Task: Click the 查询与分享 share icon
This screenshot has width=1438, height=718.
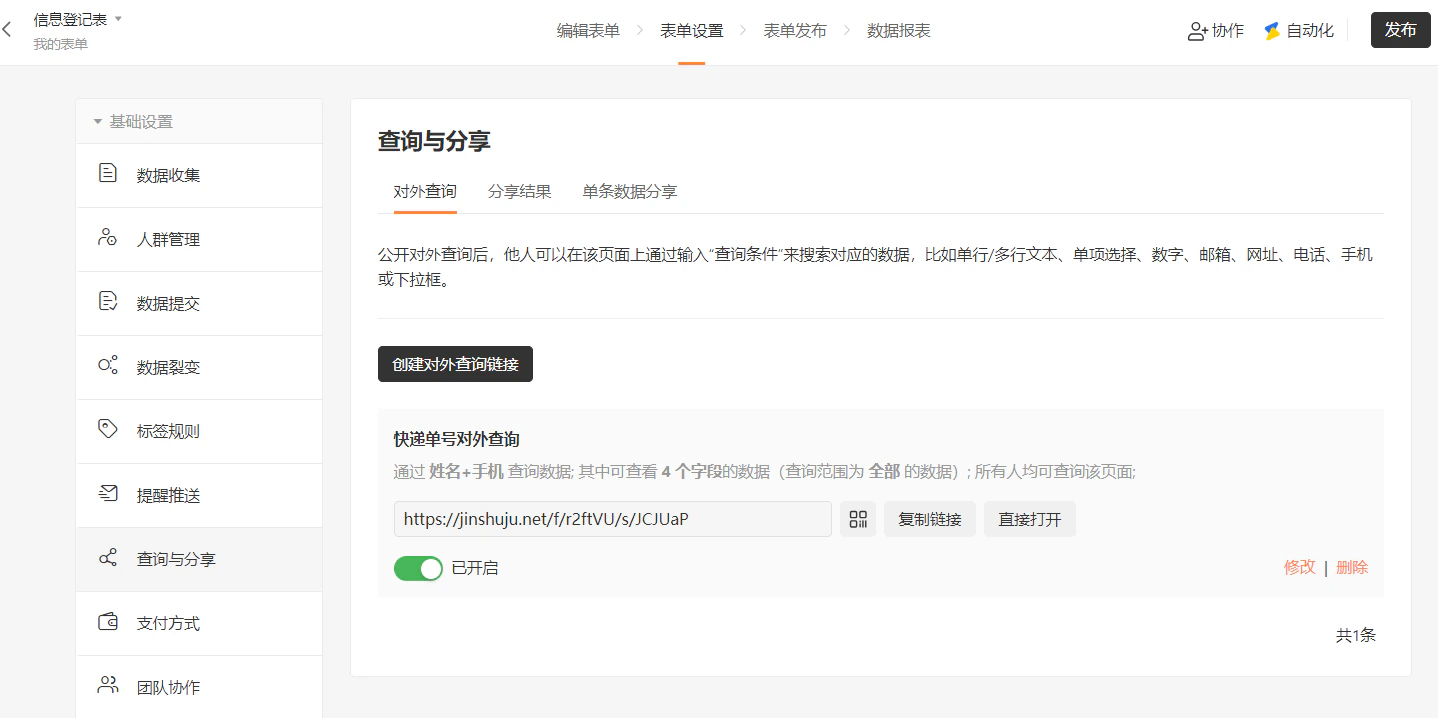Action: tap(108, 558)
